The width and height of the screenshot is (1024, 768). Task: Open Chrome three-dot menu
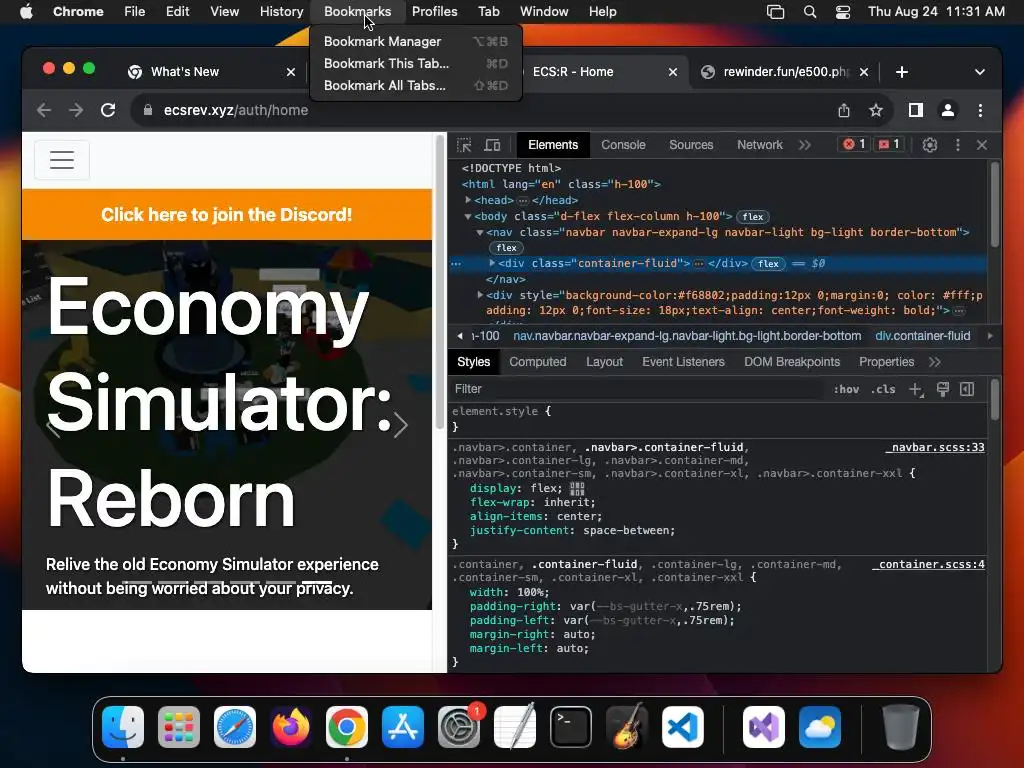[980, 110]
